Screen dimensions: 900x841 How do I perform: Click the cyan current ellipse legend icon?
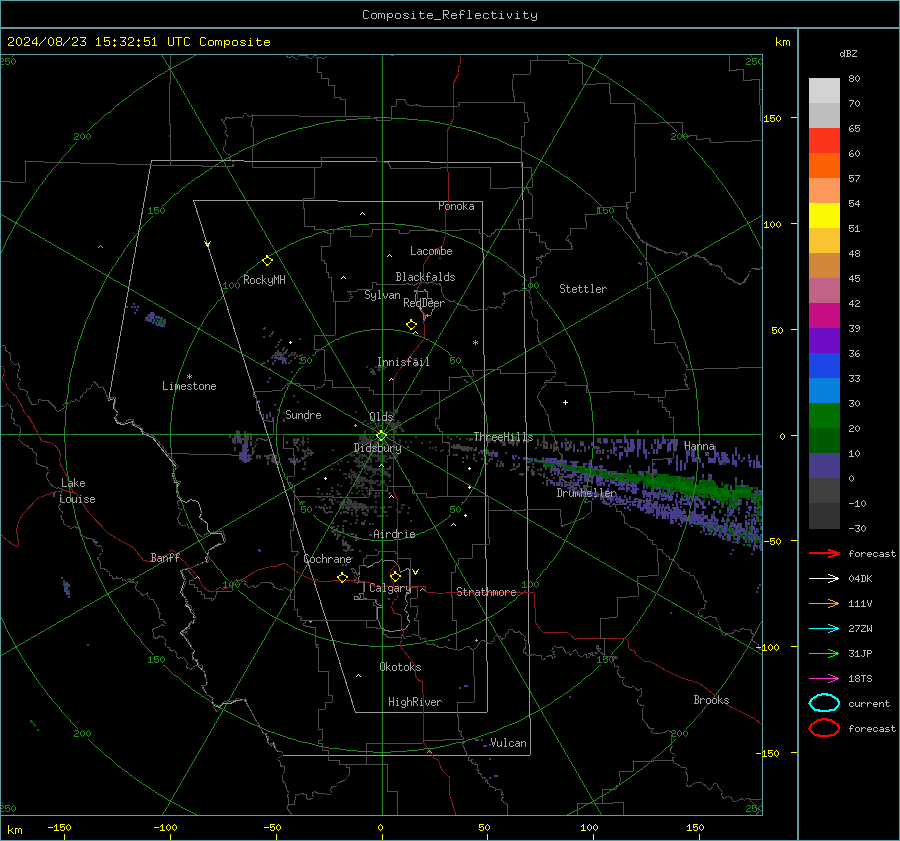point(824,703)
